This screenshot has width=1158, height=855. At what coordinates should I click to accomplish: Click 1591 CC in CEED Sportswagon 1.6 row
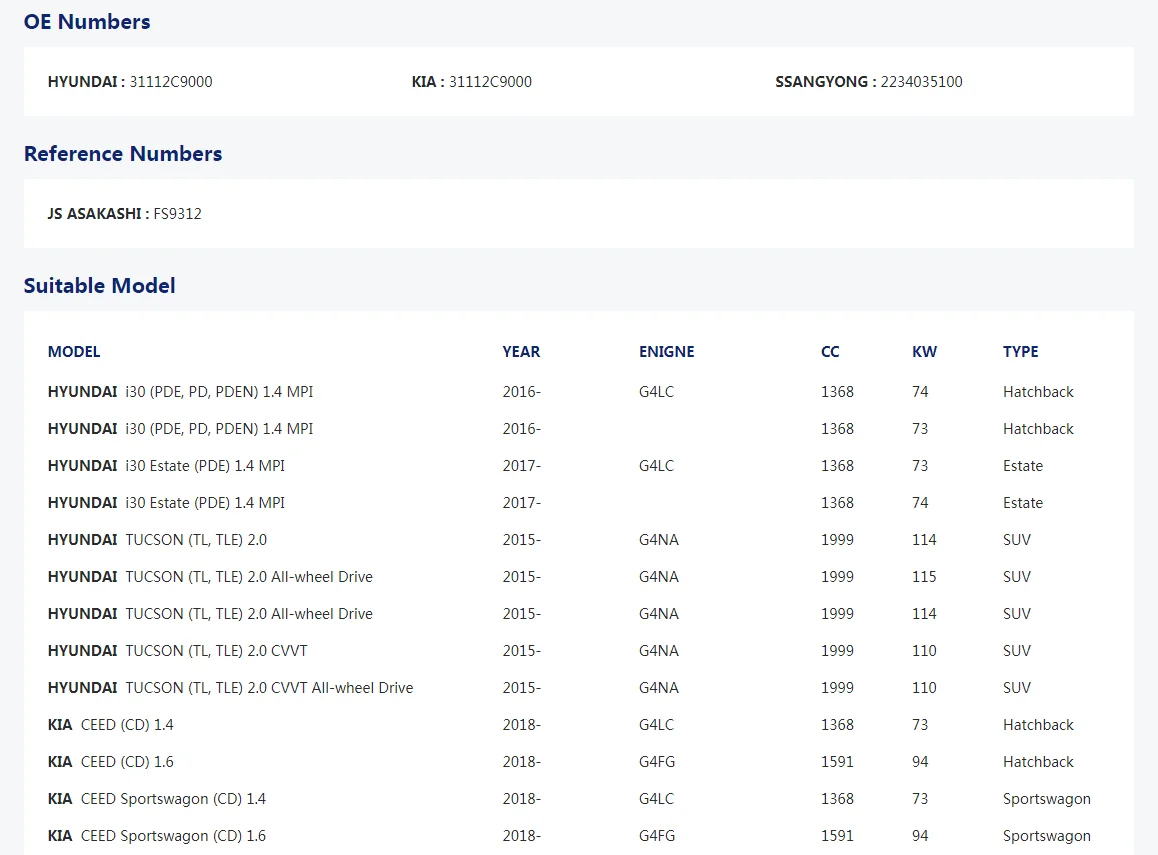(837, 836)
